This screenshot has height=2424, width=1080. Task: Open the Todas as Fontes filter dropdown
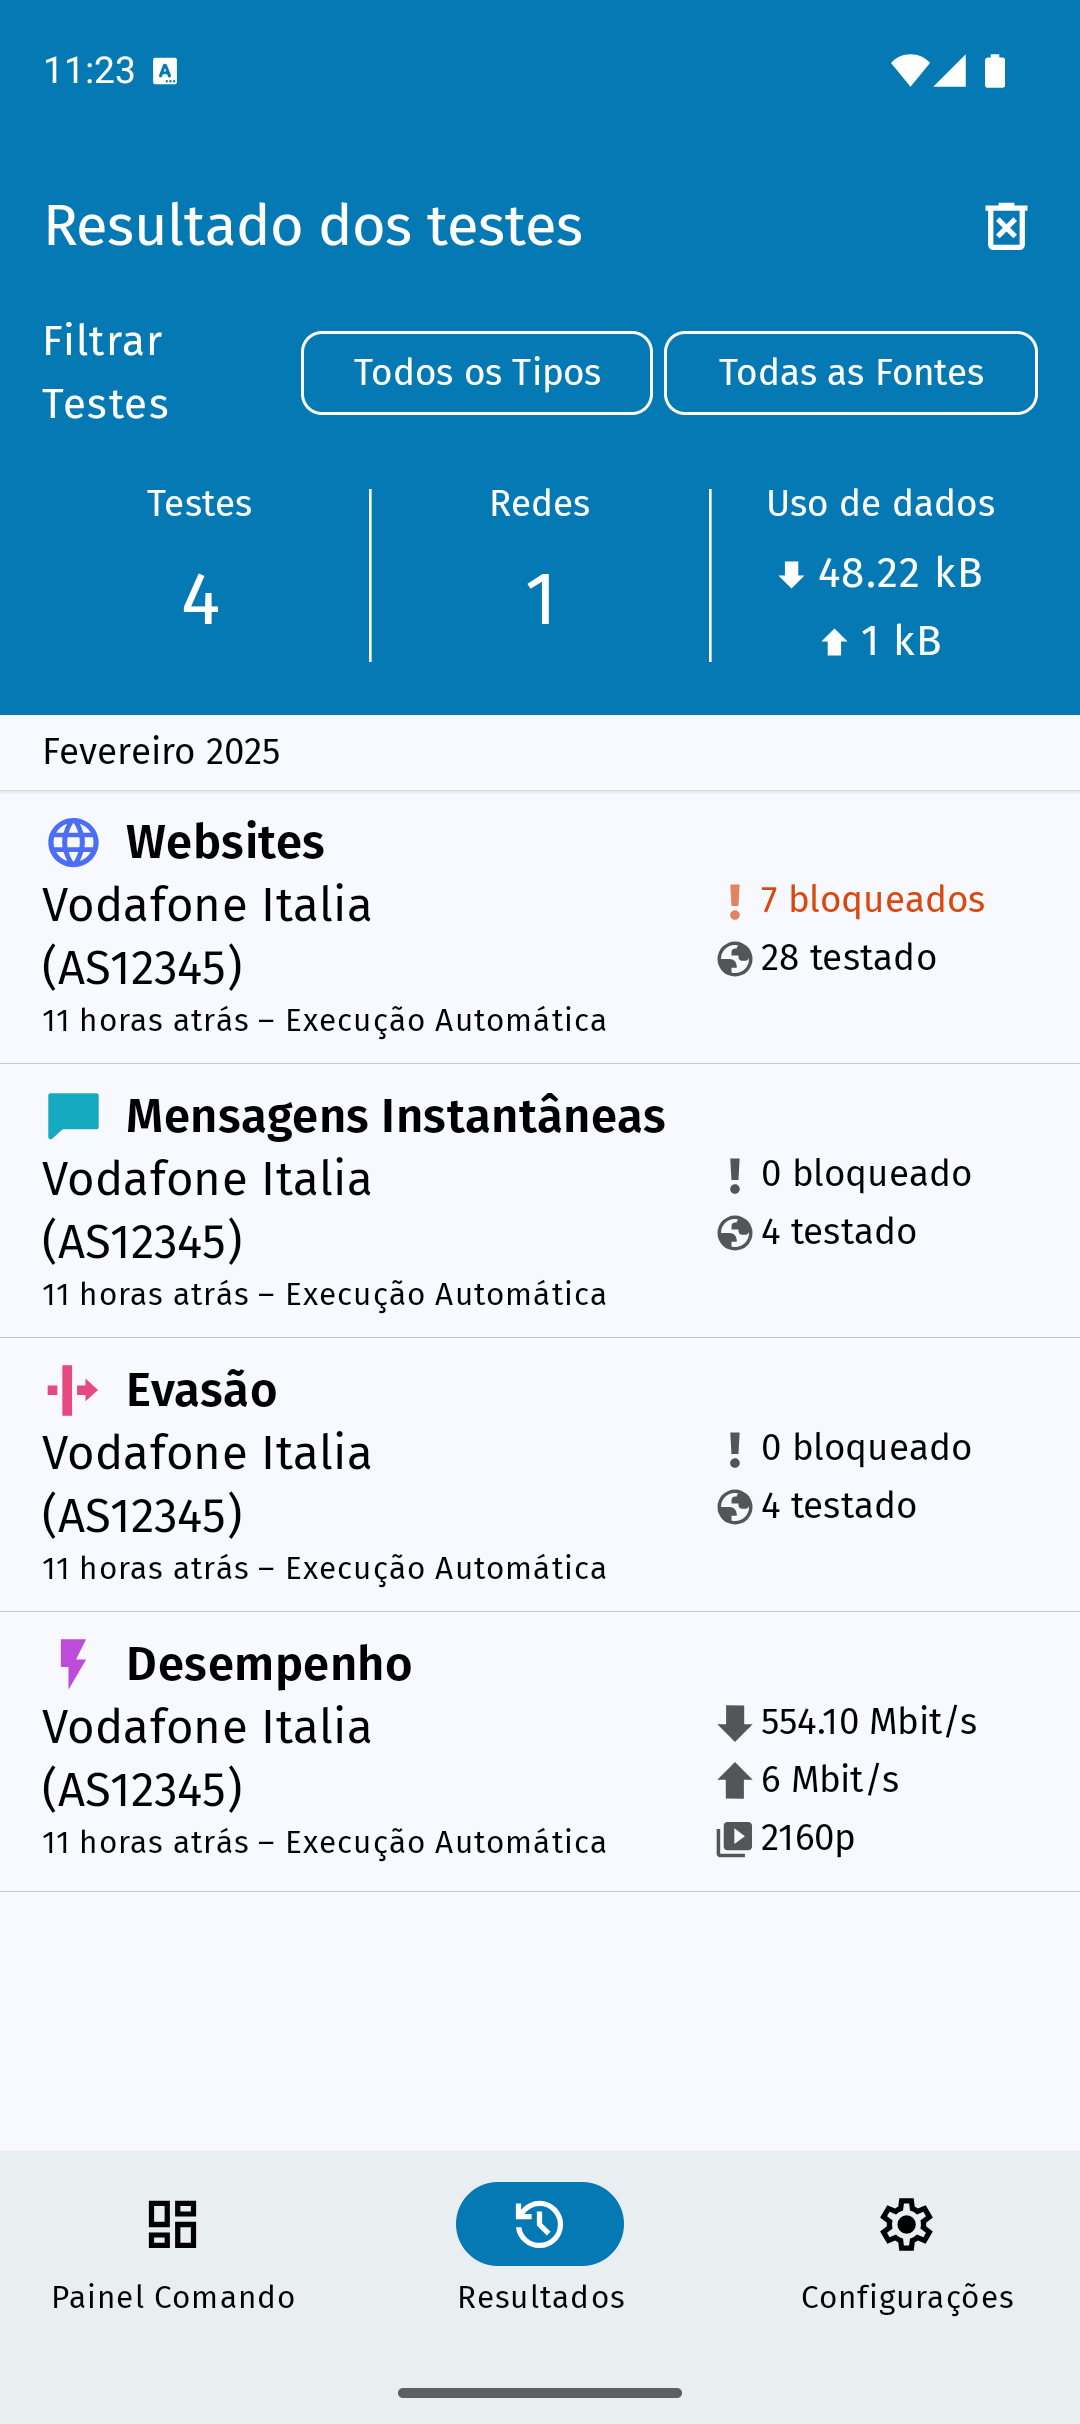coord(851,373)
